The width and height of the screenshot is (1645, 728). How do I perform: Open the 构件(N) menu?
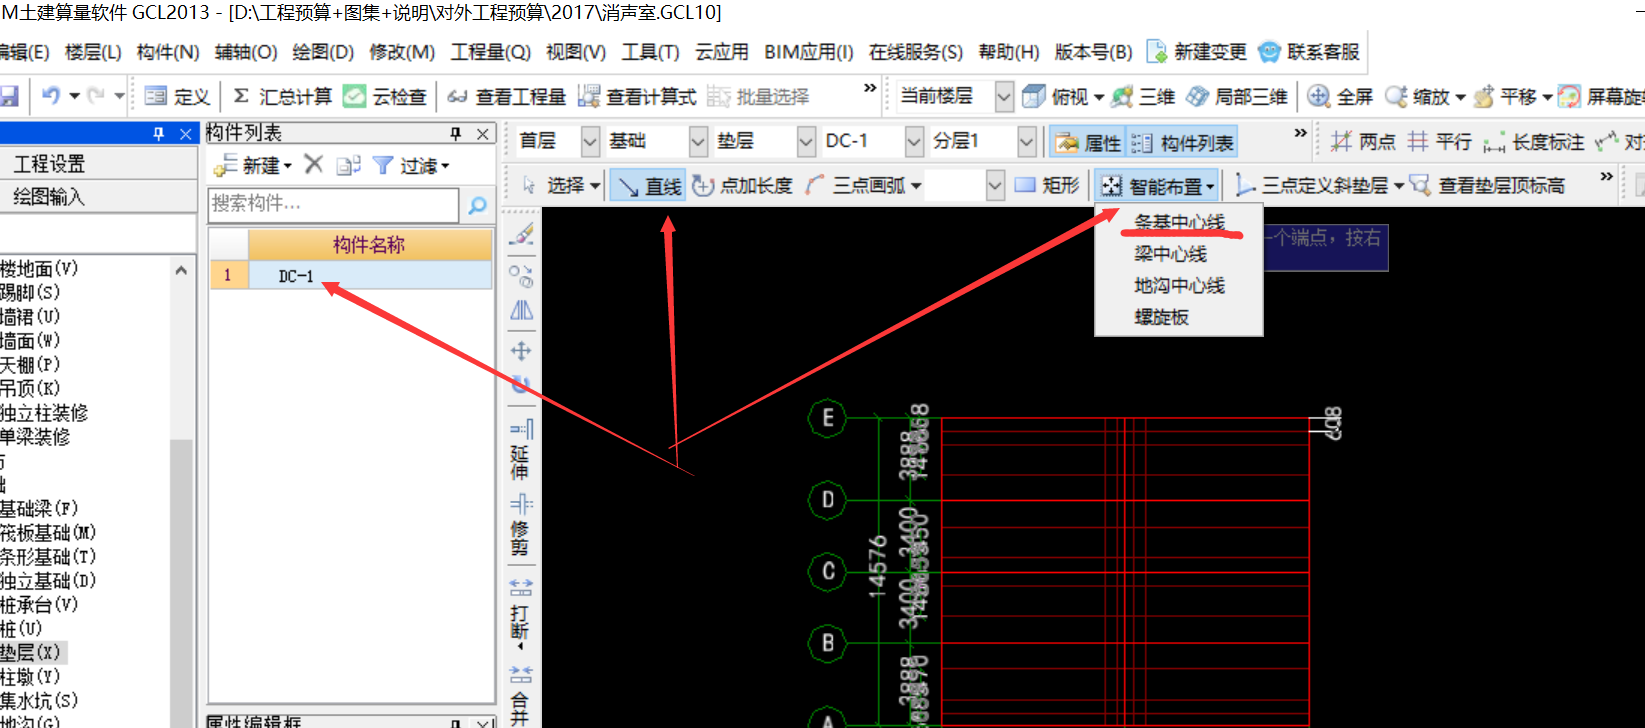[168, 52]
